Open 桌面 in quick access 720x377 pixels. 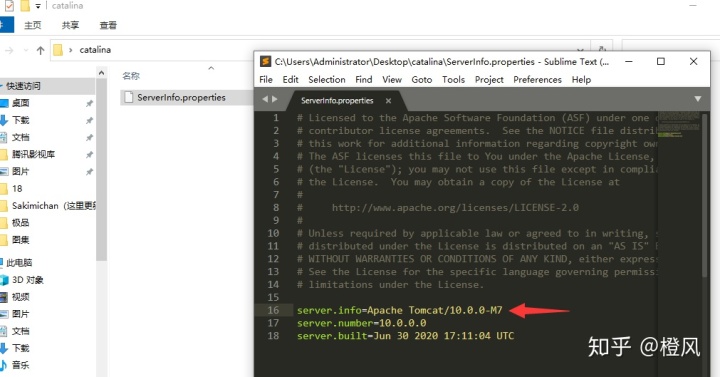point(20,103)
